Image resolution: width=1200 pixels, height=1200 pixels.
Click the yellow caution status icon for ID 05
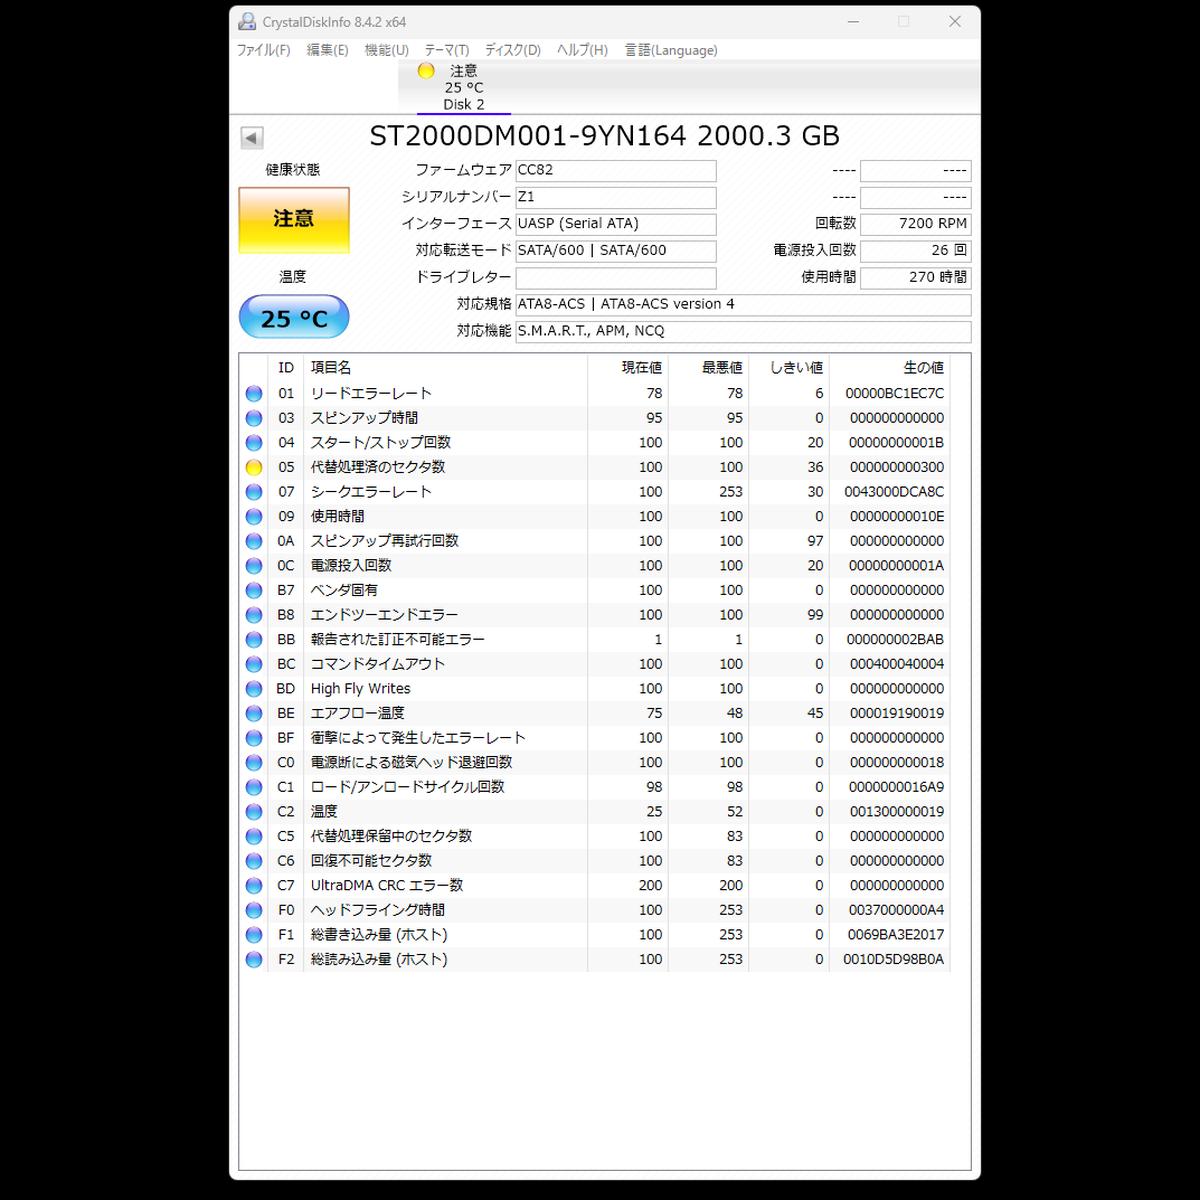(x=254, y=467)
